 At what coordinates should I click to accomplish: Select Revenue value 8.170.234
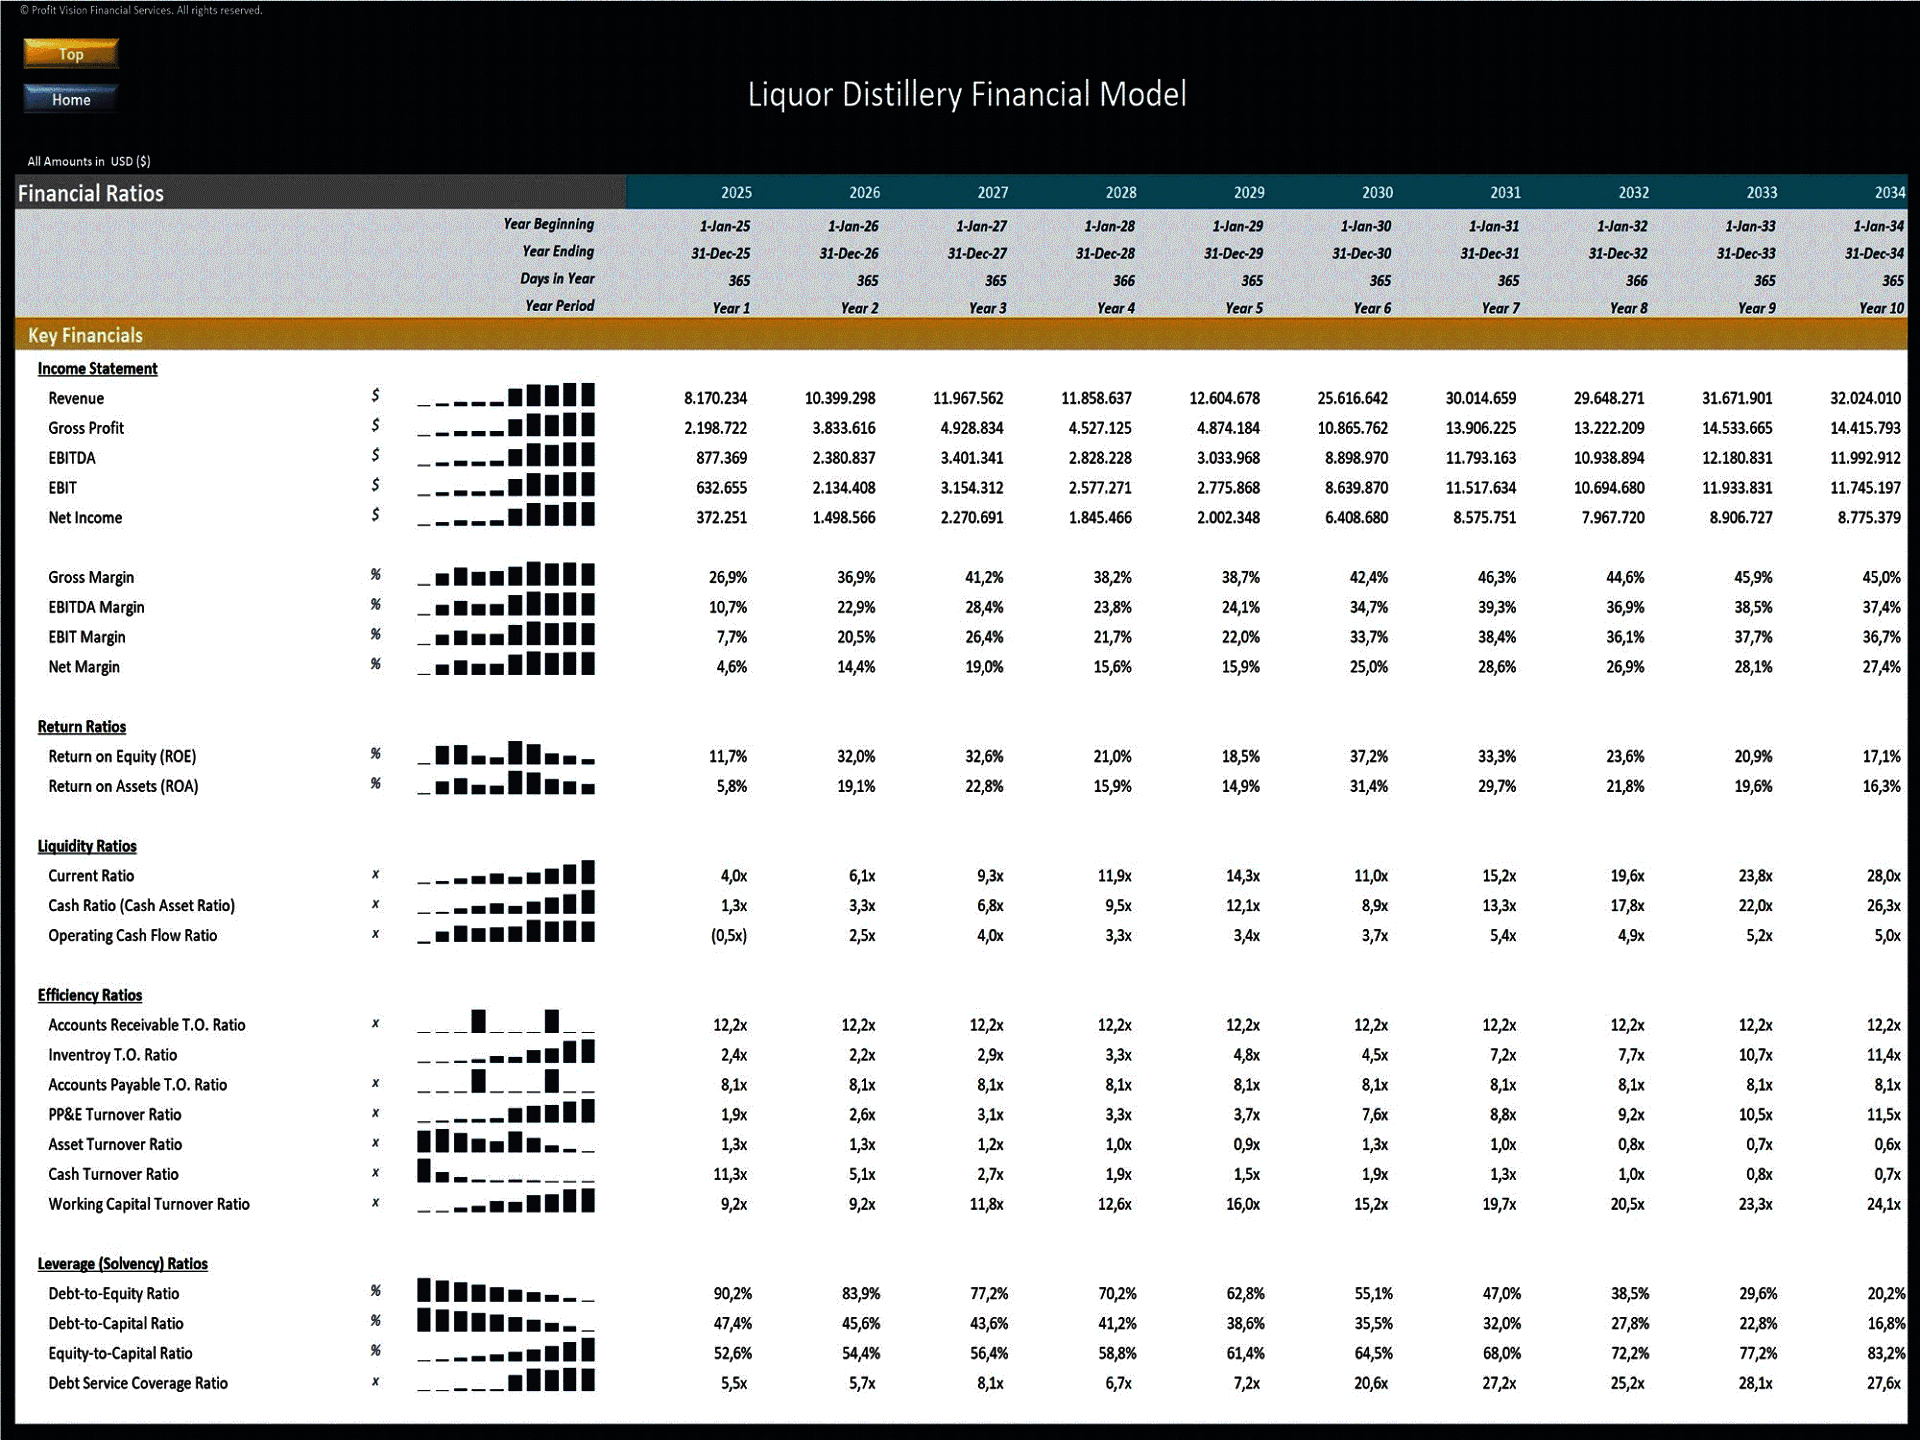point(715,398)
